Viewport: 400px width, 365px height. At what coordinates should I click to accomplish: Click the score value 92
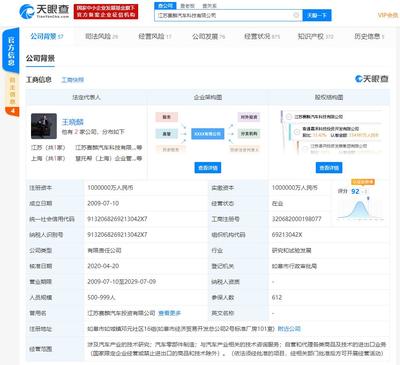(x=355, y=191)
